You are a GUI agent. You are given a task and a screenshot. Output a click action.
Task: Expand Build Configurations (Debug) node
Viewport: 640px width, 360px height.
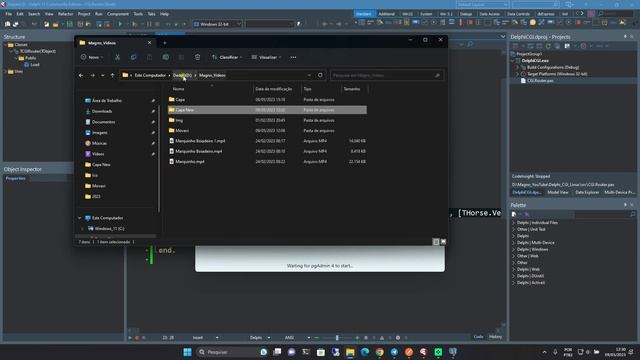click(517, 67)
